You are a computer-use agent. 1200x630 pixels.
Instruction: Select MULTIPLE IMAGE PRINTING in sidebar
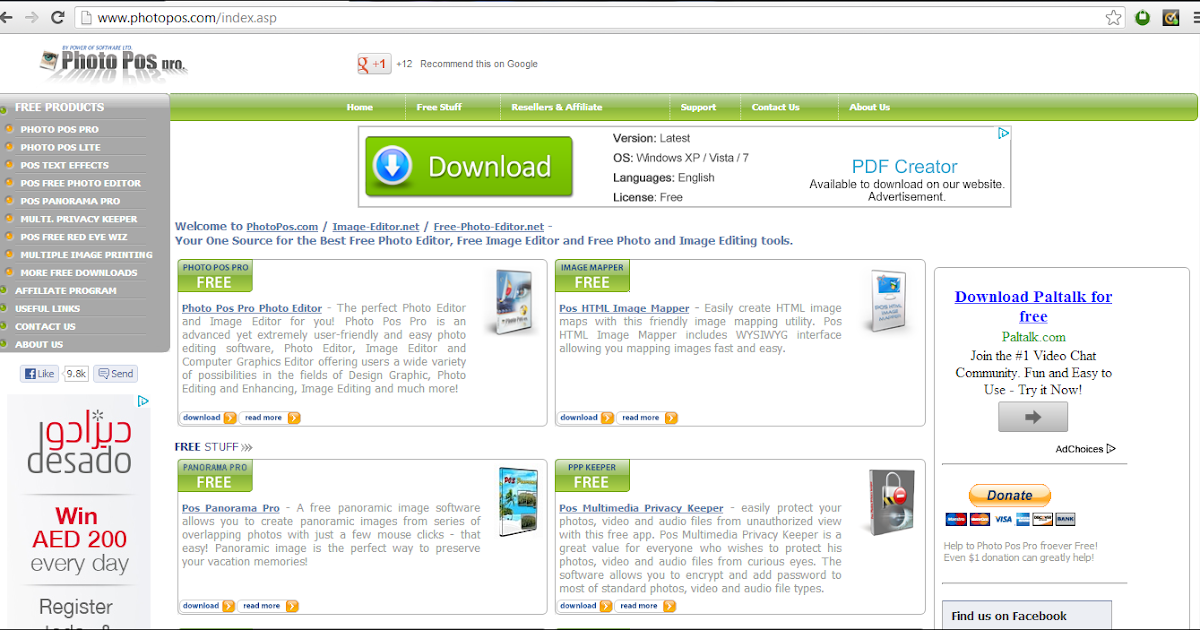(87, 255)
